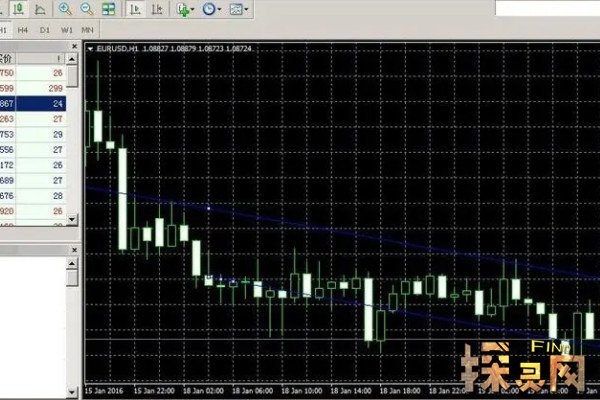This screenshot has height=400, width=600.
Task: Tile chart windows with grid icon
Action: point(108,9)
